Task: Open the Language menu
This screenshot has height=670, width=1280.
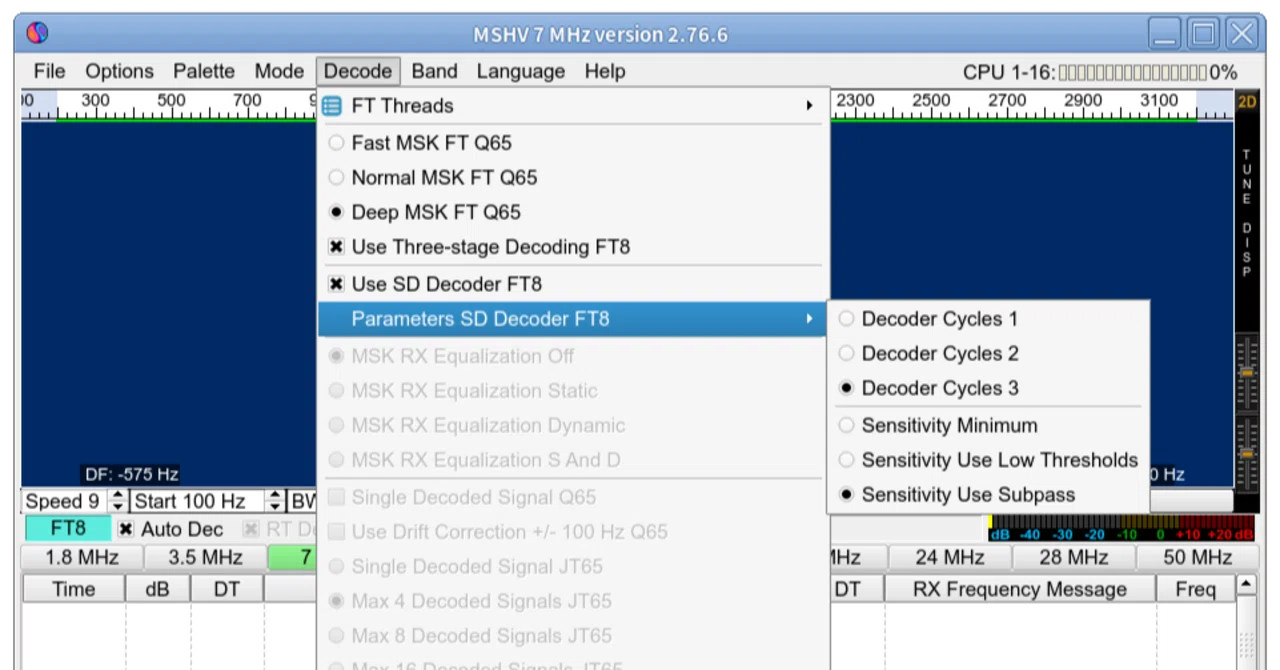Action: click(521, 72)
